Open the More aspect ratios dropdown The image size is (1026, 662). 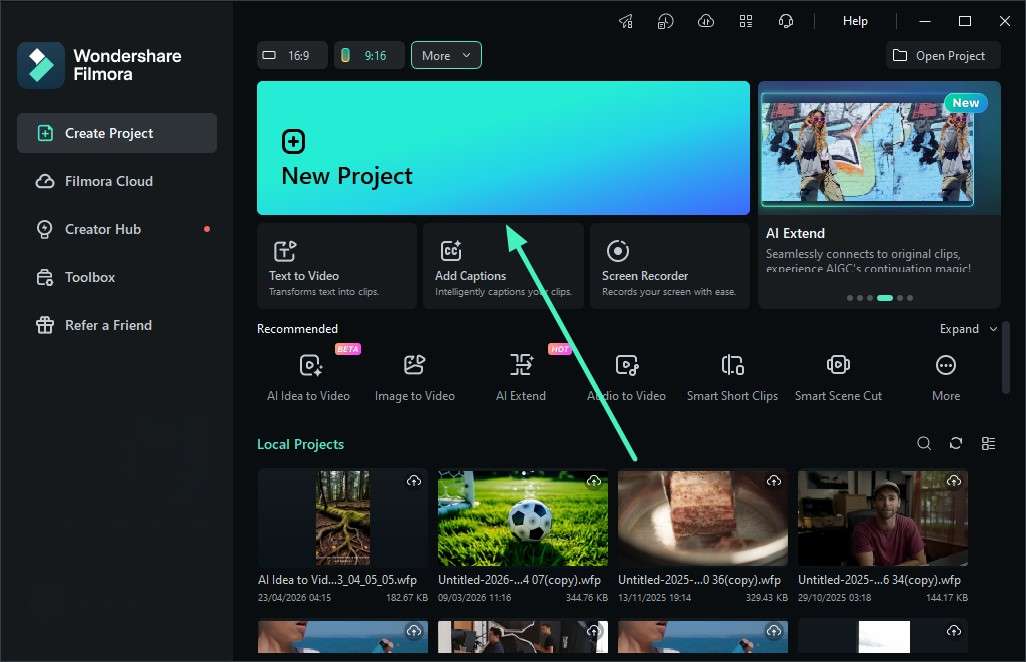click(446, 56)
